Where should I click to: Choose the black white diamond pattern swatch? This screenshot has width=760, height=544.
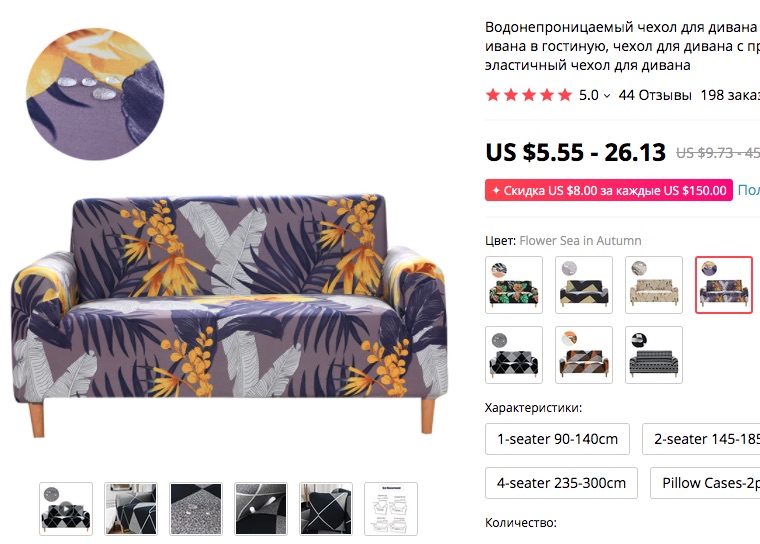514,355
